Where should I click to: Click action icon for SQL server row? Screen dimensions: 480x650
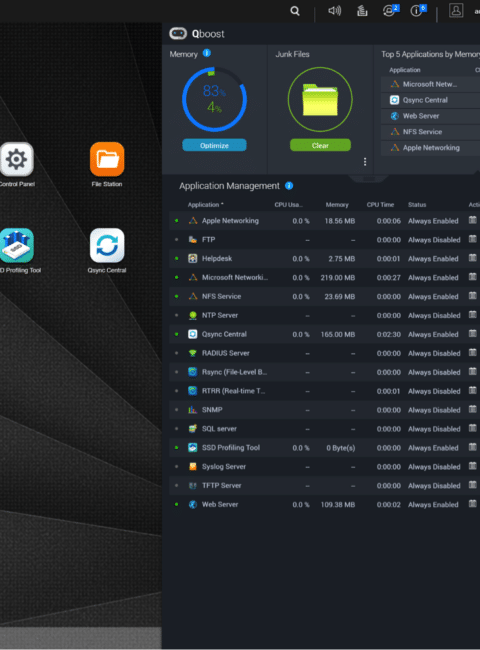click(x=473, y=428)
